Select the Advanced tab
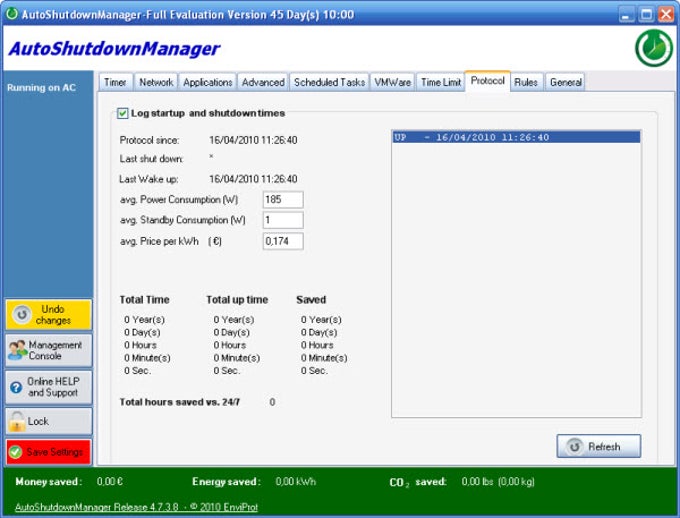Image resolution: width=680 pixels, height=518 pixels. click(x=263, y=82)
